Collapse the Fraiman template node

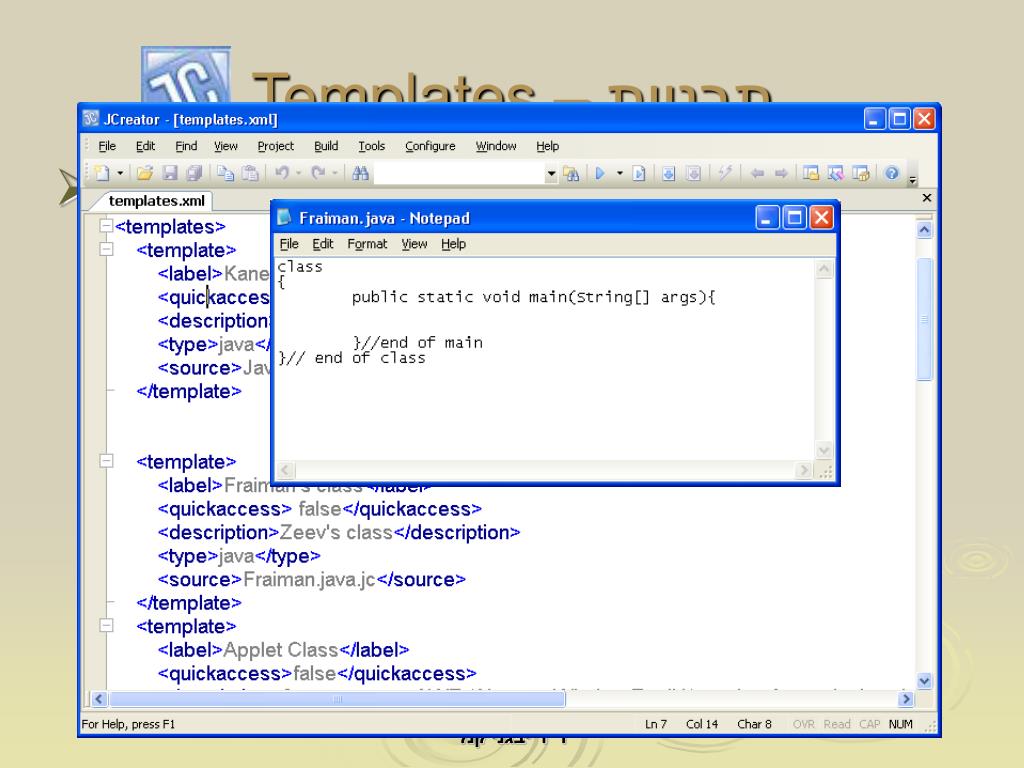coord(106,461)
